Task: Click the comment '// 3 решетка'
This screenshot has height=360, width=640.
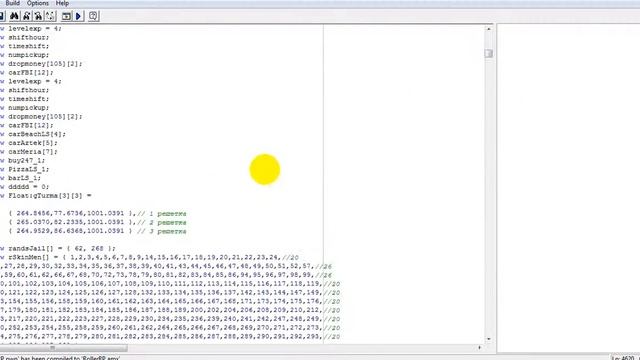Action: coord(162,231)
